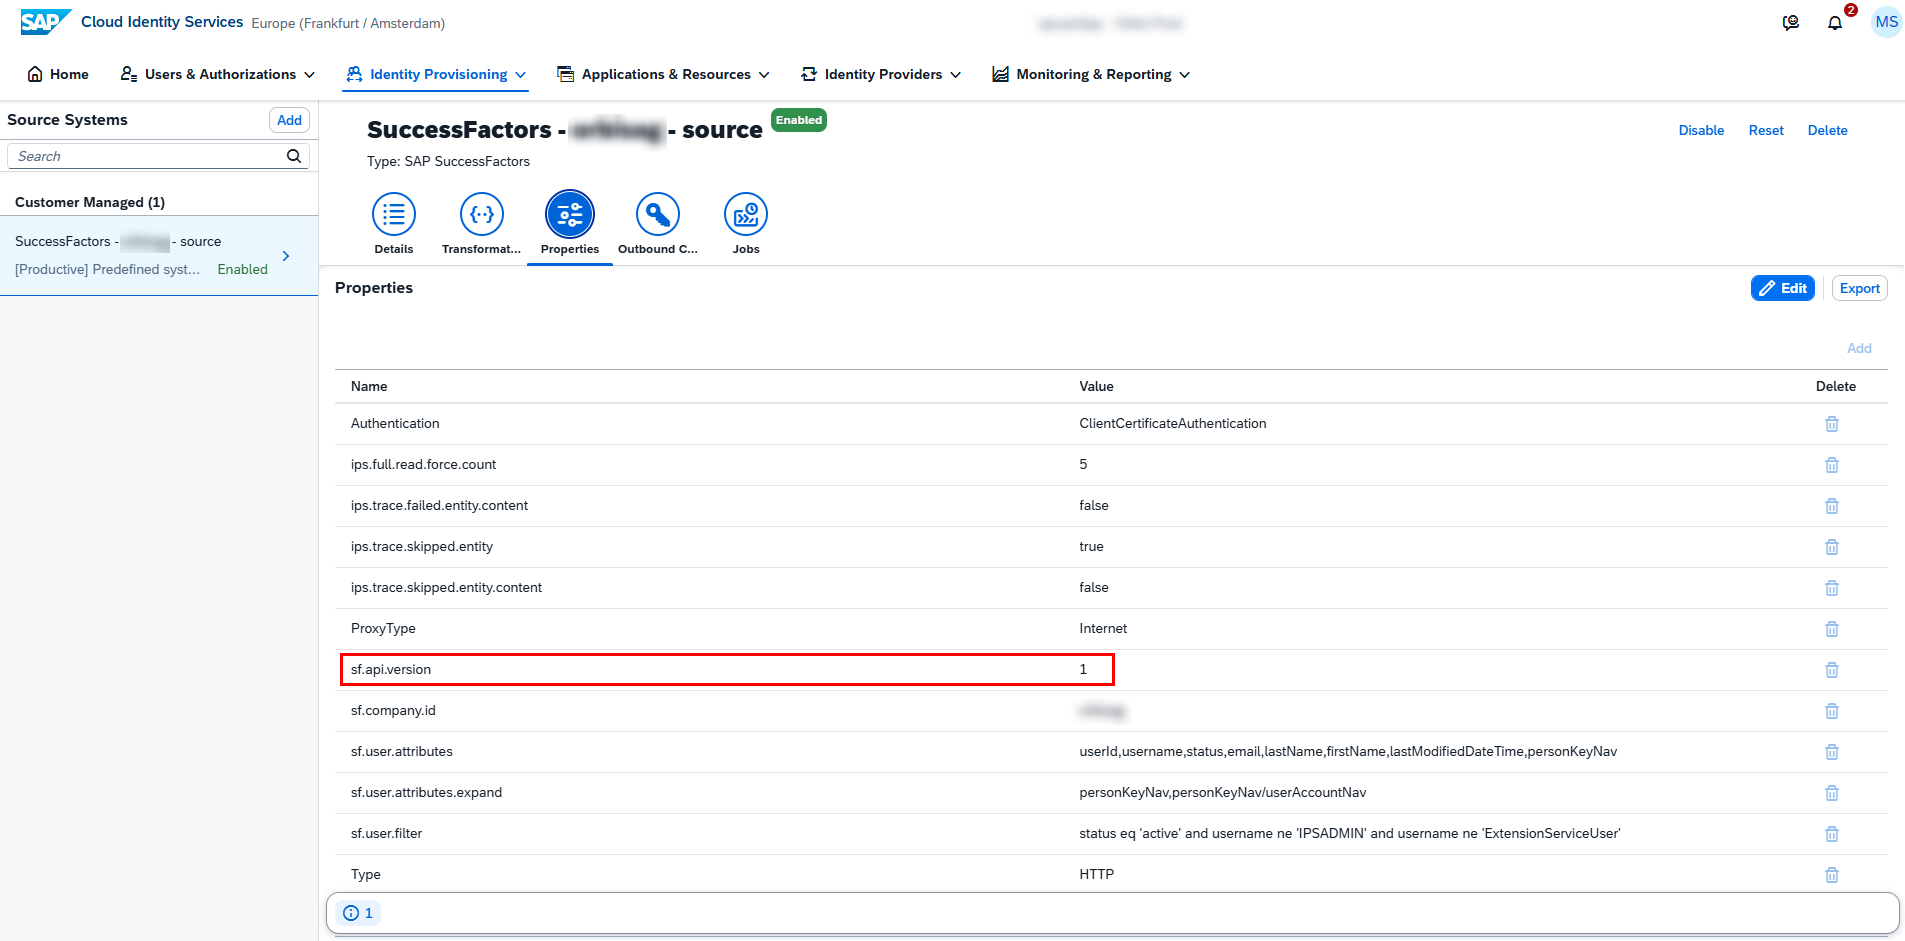Image resolution: width=1905 pixels, height=941 pixels.
Task: Click the sf.user.attributes value text
Action: tap(1348, 751)
